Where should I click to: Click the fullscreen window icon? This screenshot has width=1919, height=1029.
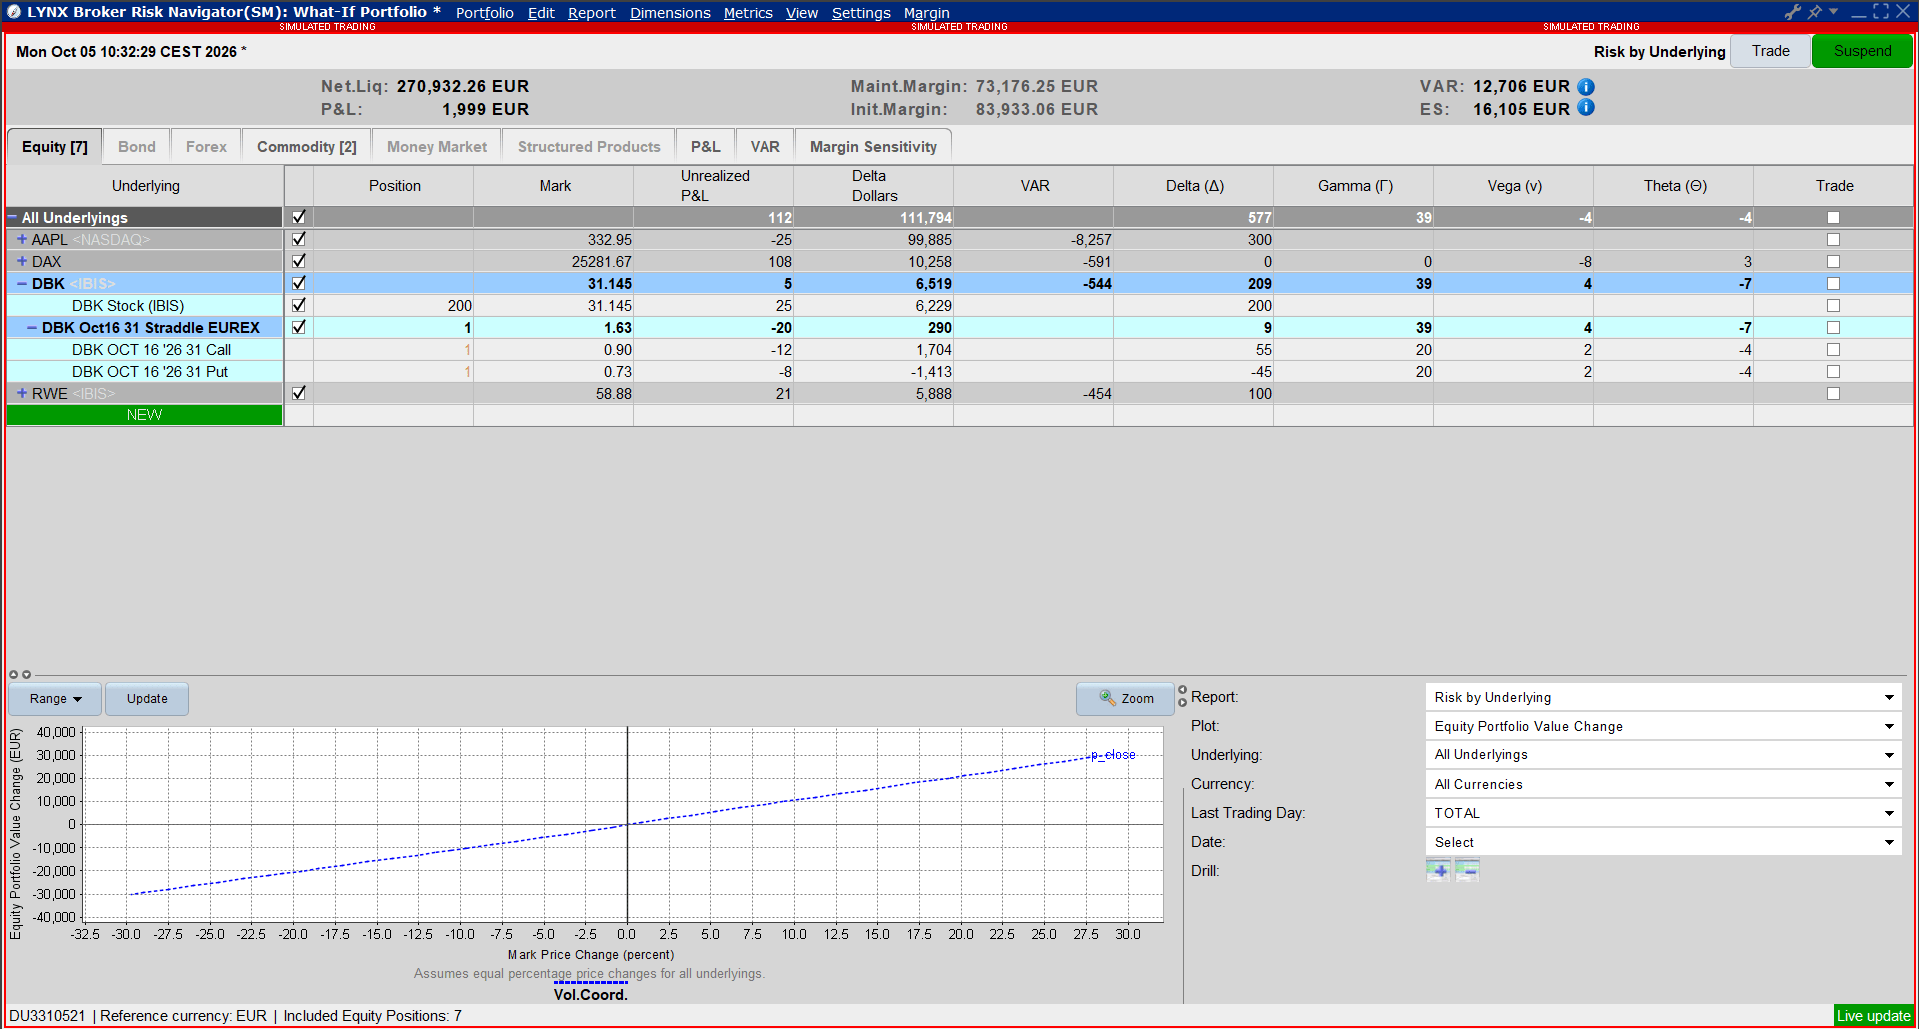pyautogui.click(x=1881, y=12)
